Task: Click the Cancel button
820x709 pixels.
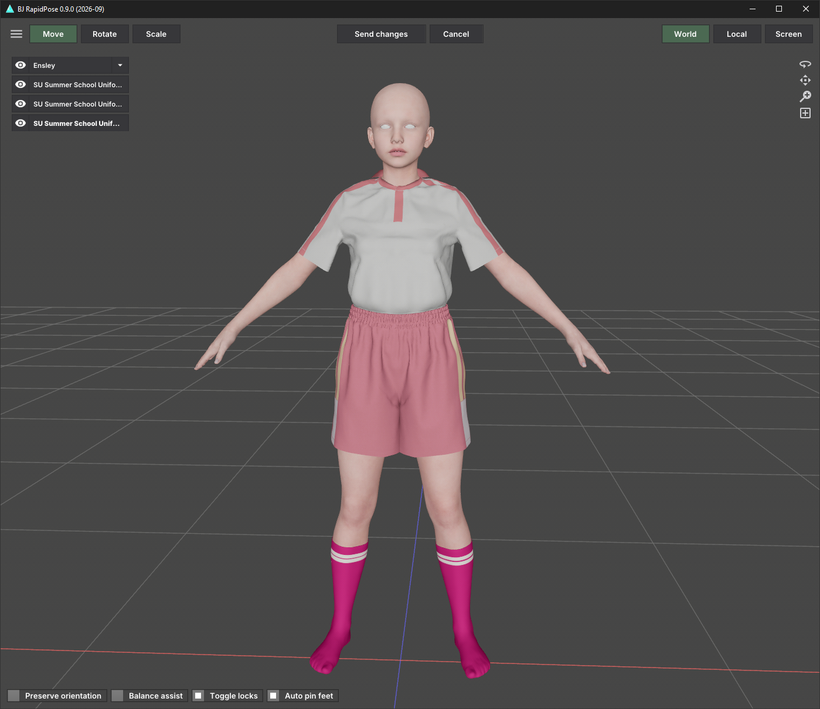Action: point(455,34)
